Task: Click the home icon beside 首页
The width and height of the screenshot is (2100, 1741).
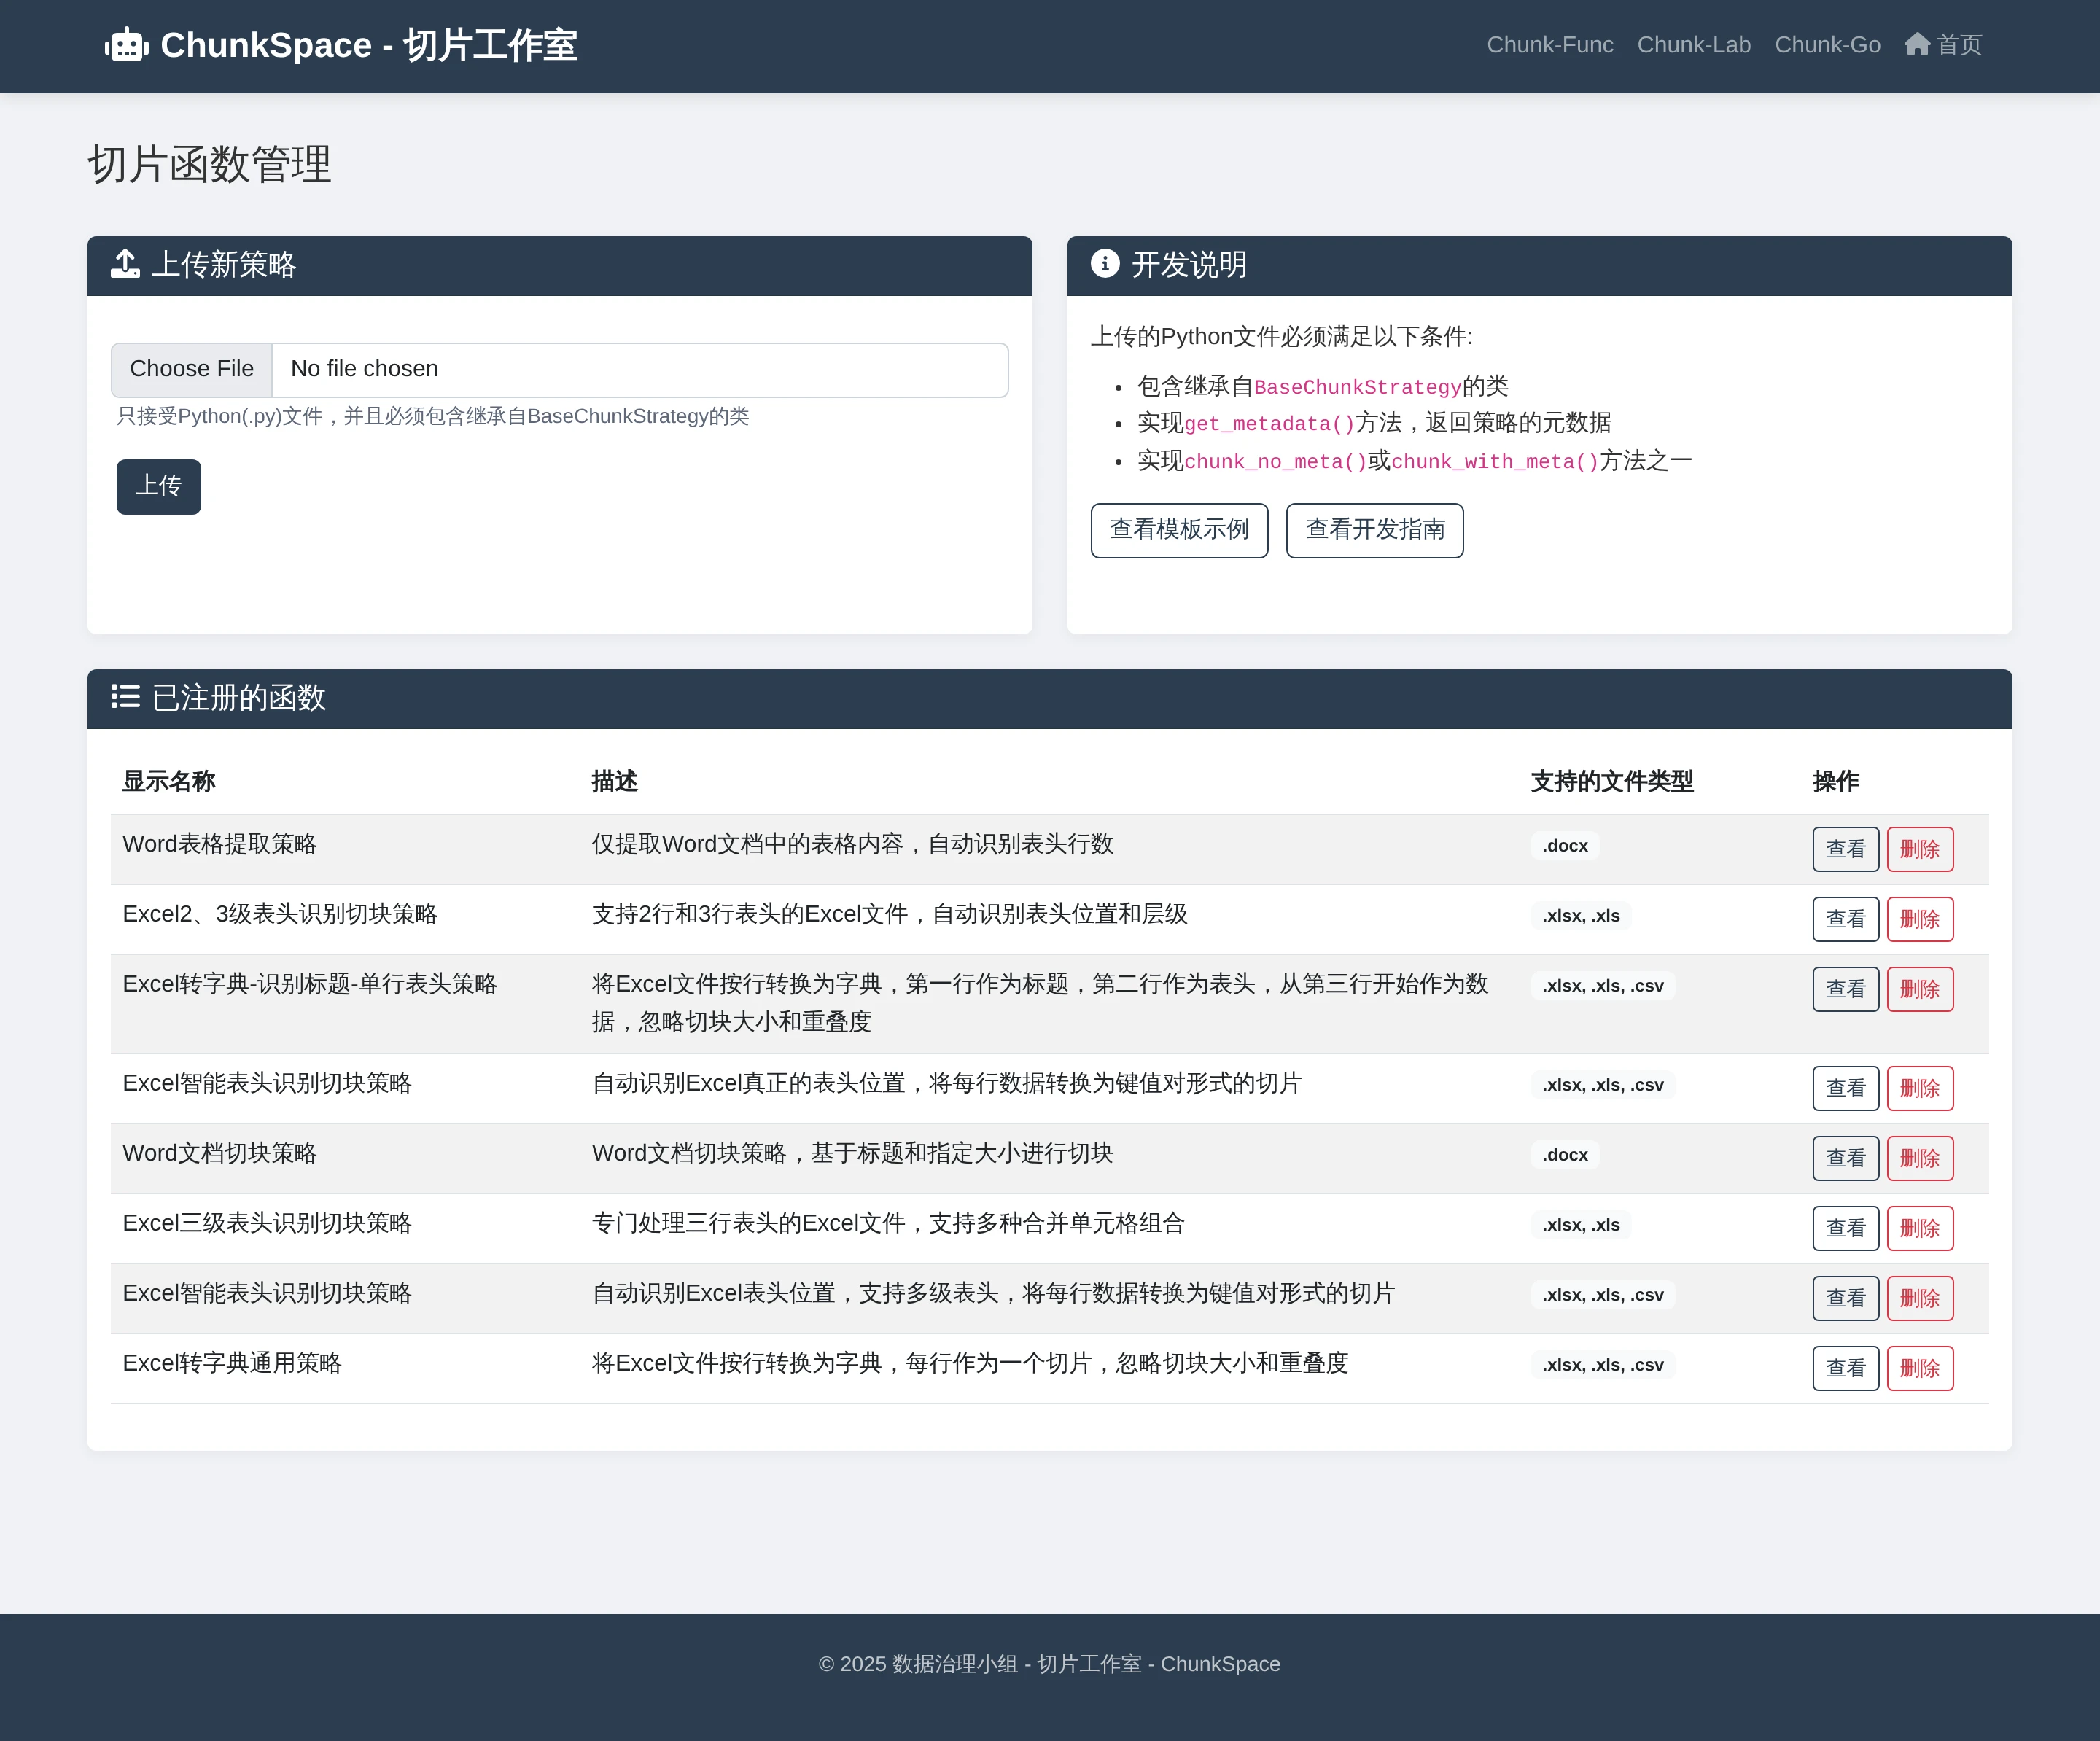Action: tap(1916, 45)
